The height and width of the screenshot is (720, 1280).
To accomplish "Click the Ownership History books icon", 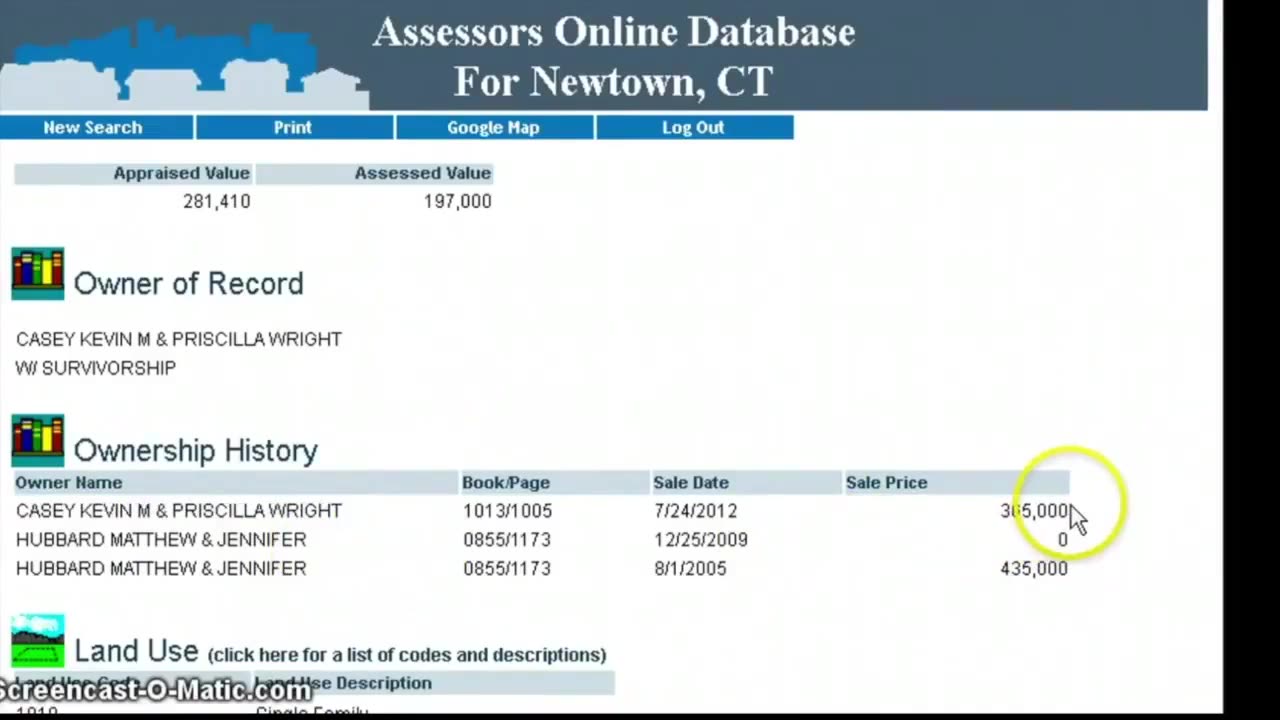I will pyautogui.click(x=38, y=441).
